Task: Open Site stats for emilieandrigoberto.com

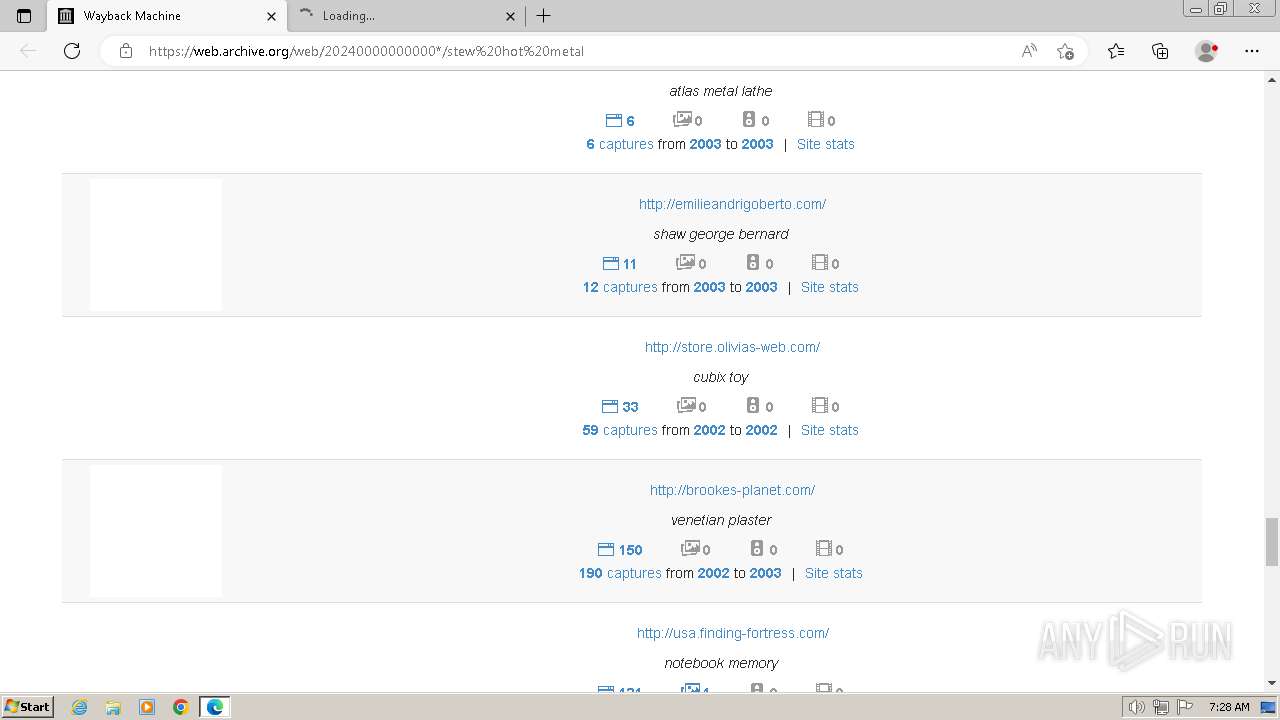Action: (x=830, y=287)
